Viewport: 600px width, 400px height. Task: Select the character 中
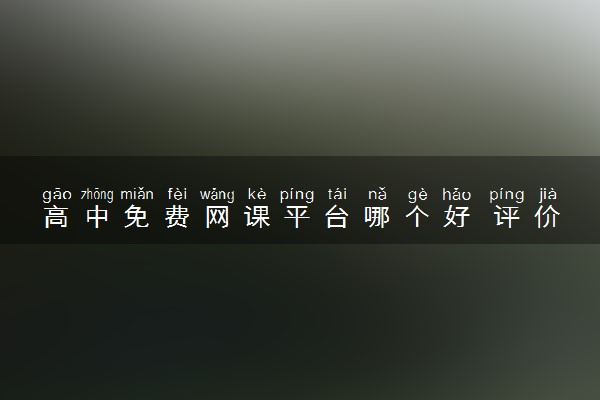(x=97, y=217)
